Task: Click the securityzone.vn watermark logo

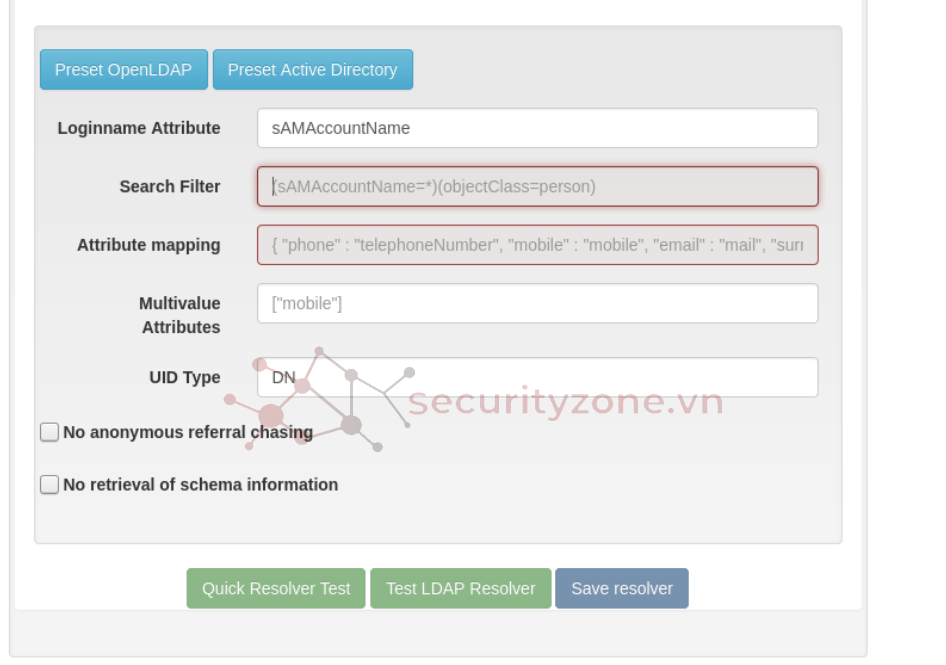Action: coord(565,402)
